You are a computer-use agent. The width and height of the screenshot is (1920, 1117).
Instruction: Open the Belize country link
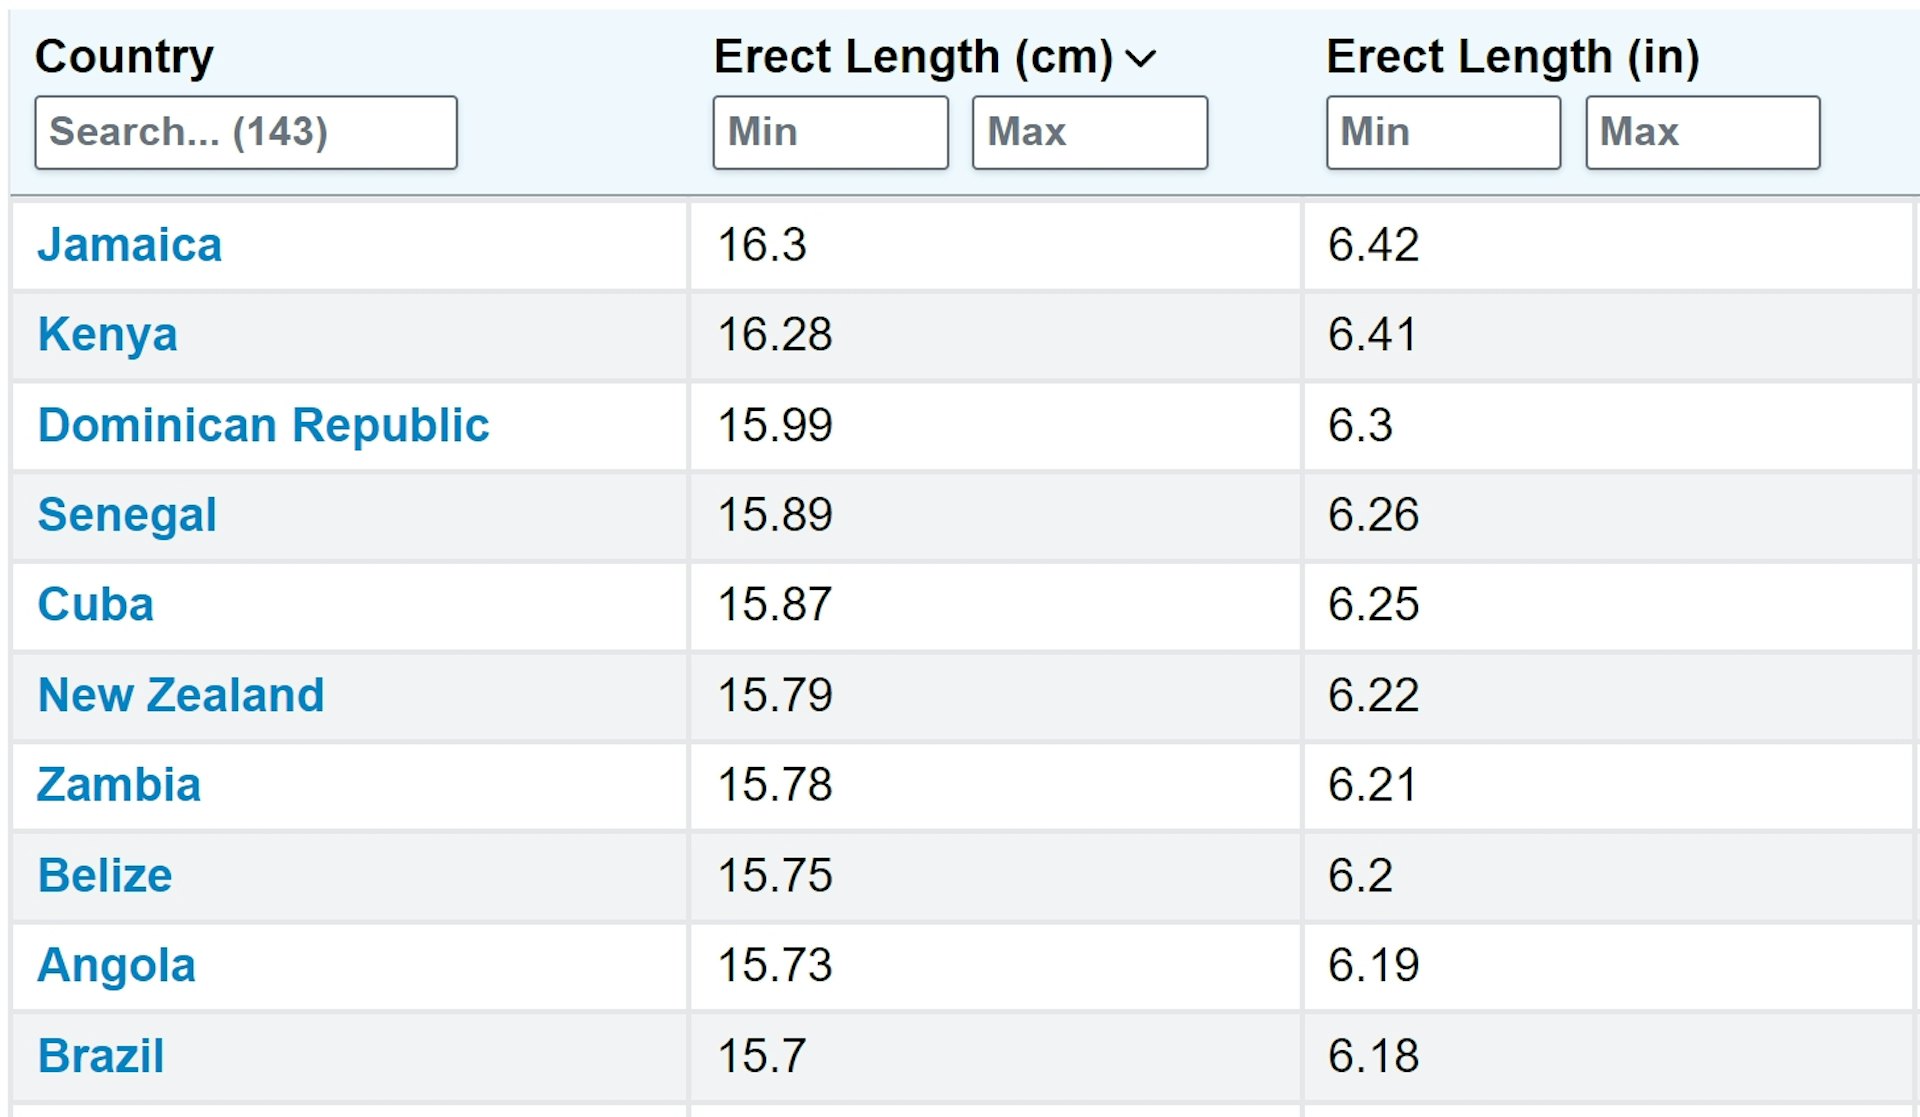click(x=105, y=875)
